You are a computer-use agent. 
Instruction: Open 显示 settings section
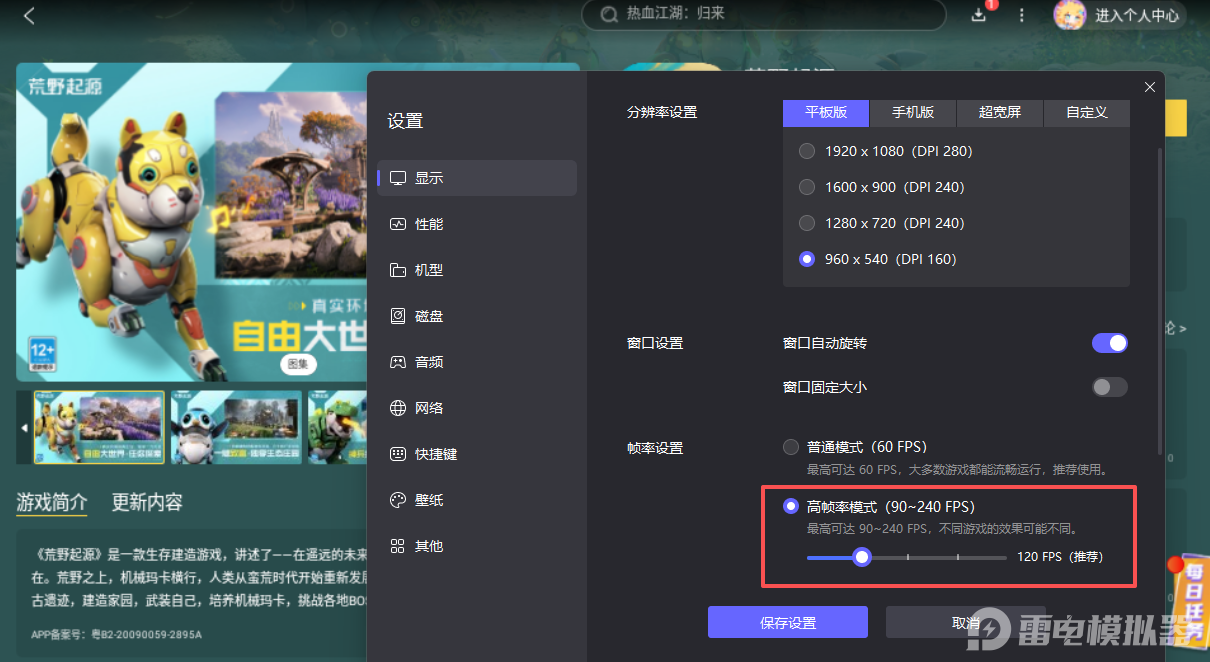pyautogui.click(x=477, y=178)
